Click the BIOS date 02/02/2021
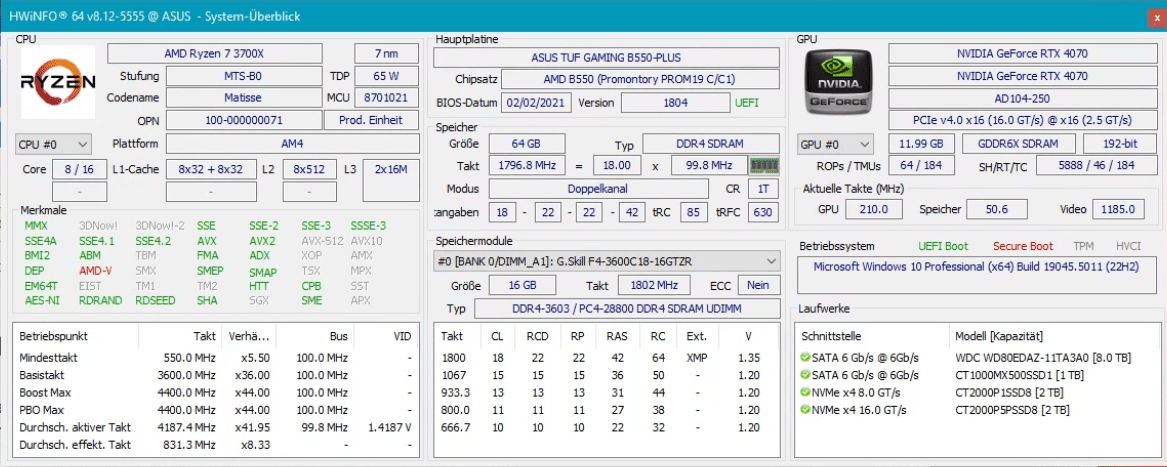 coord(537,103)
